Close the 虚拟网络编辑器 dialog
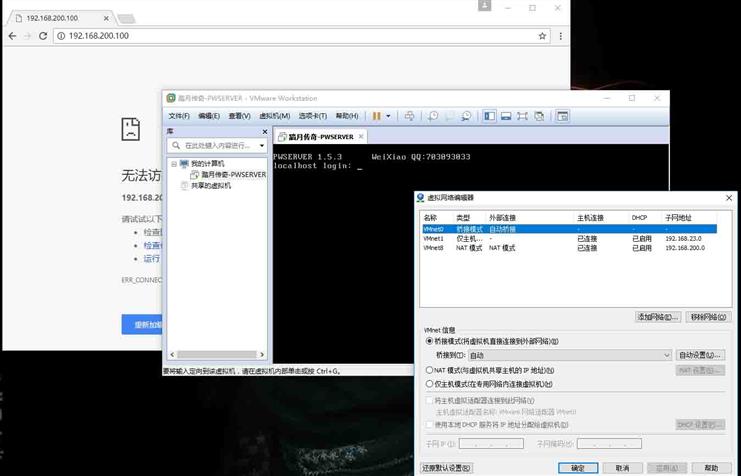Screen dimensions: 741x476 tap(729, 198)
